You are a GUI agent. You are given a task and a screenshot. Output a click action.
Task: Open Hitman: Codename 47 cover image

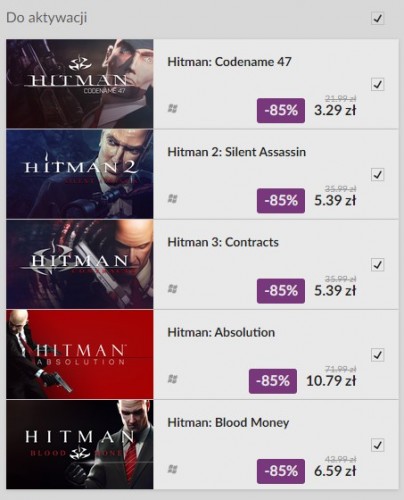(80, 84)
